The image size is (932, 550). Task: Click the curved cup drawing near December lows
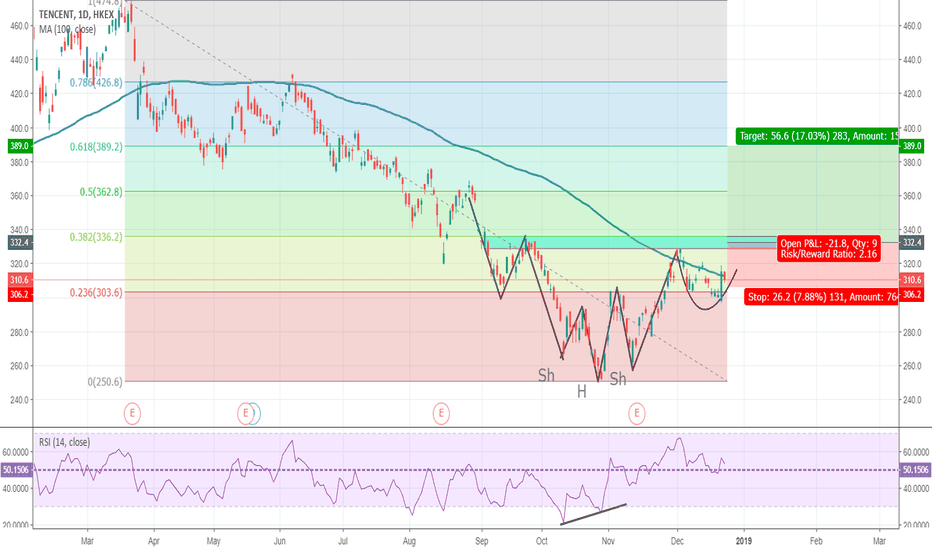(x=706, y=309)
